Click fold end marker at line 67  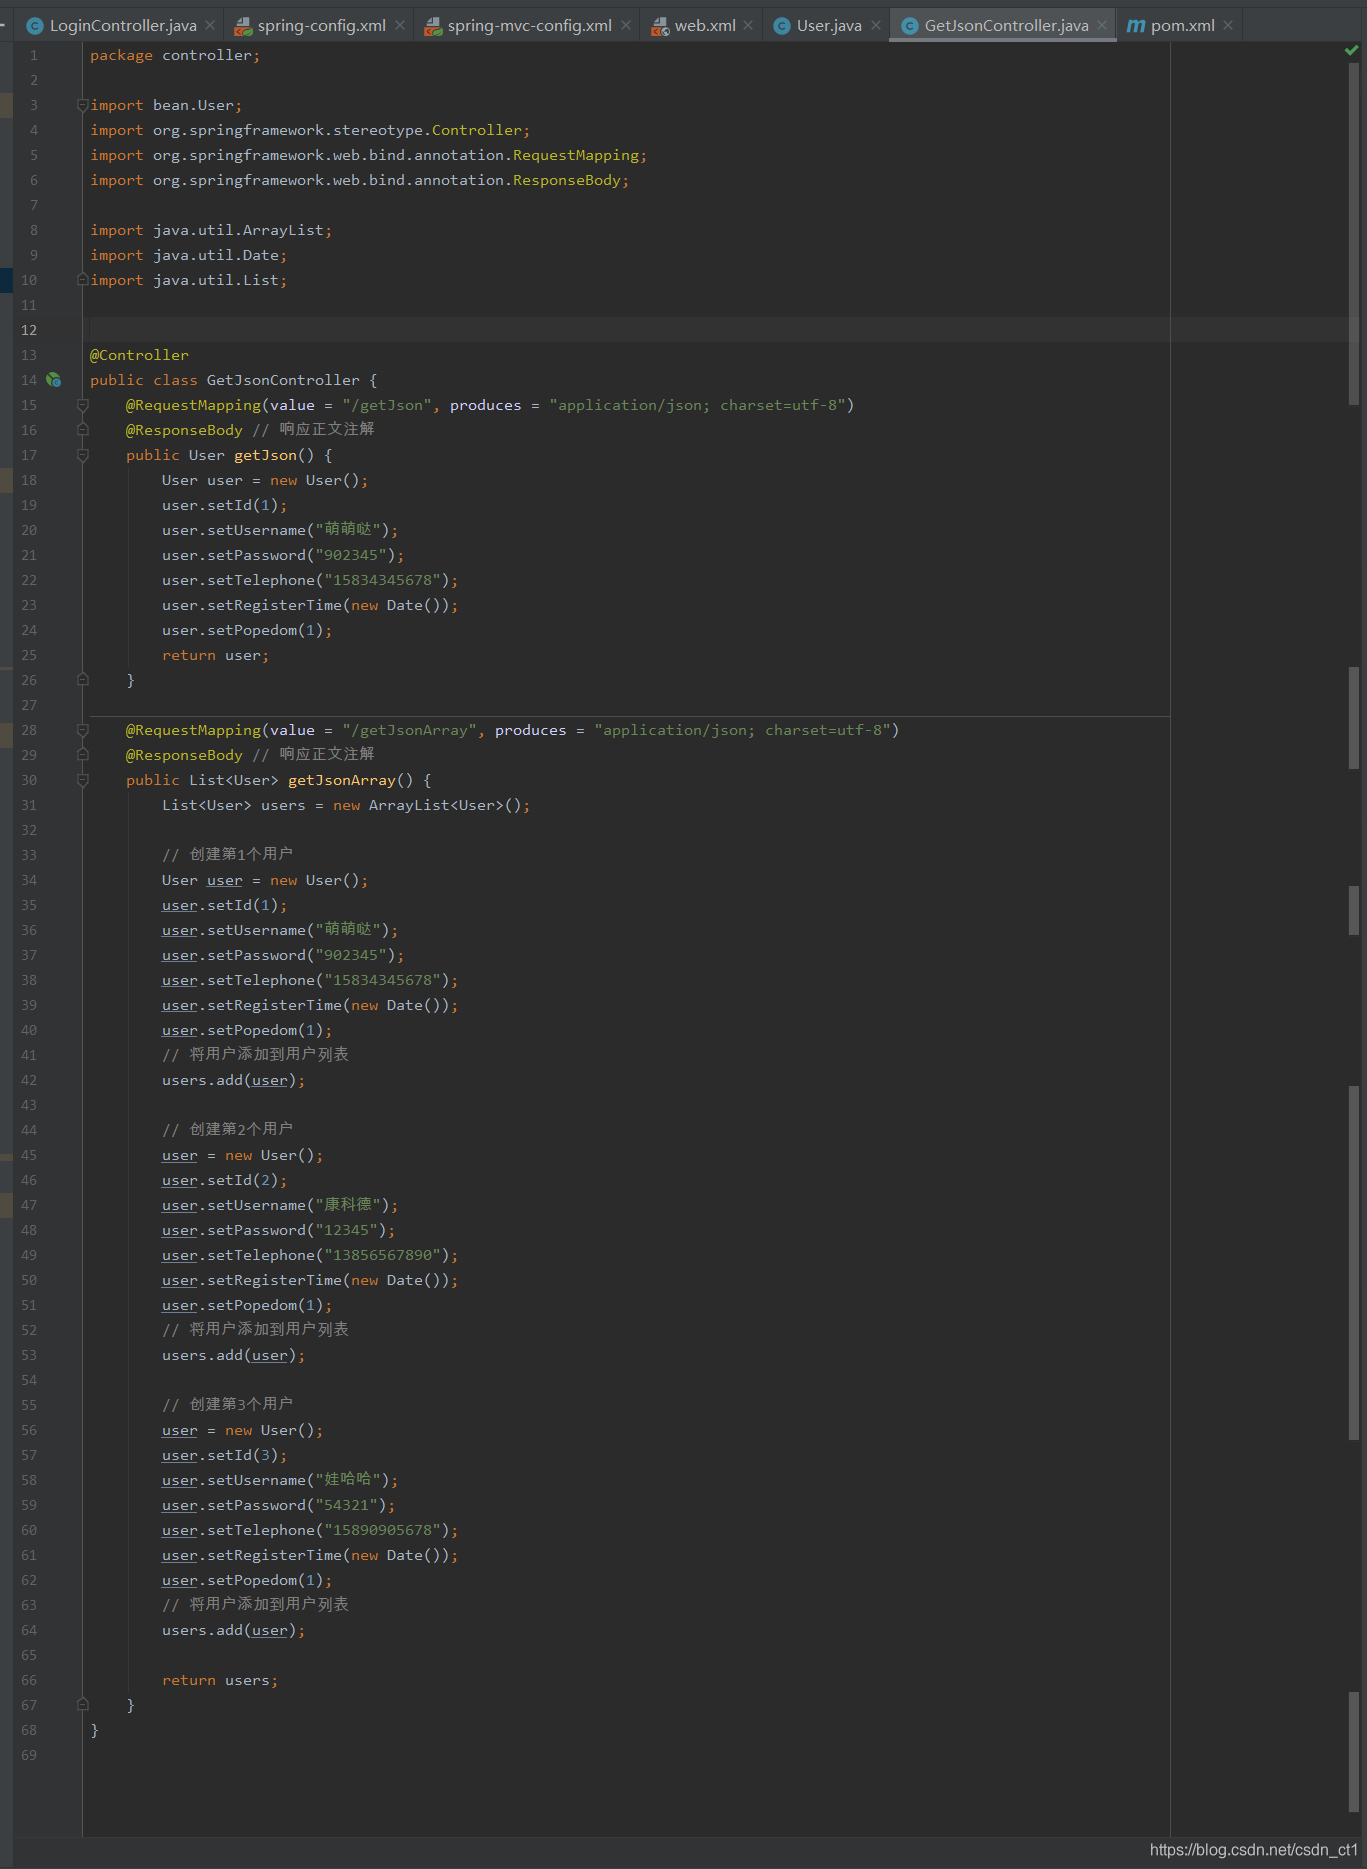pyautogui.click(x=83, y=1705)
